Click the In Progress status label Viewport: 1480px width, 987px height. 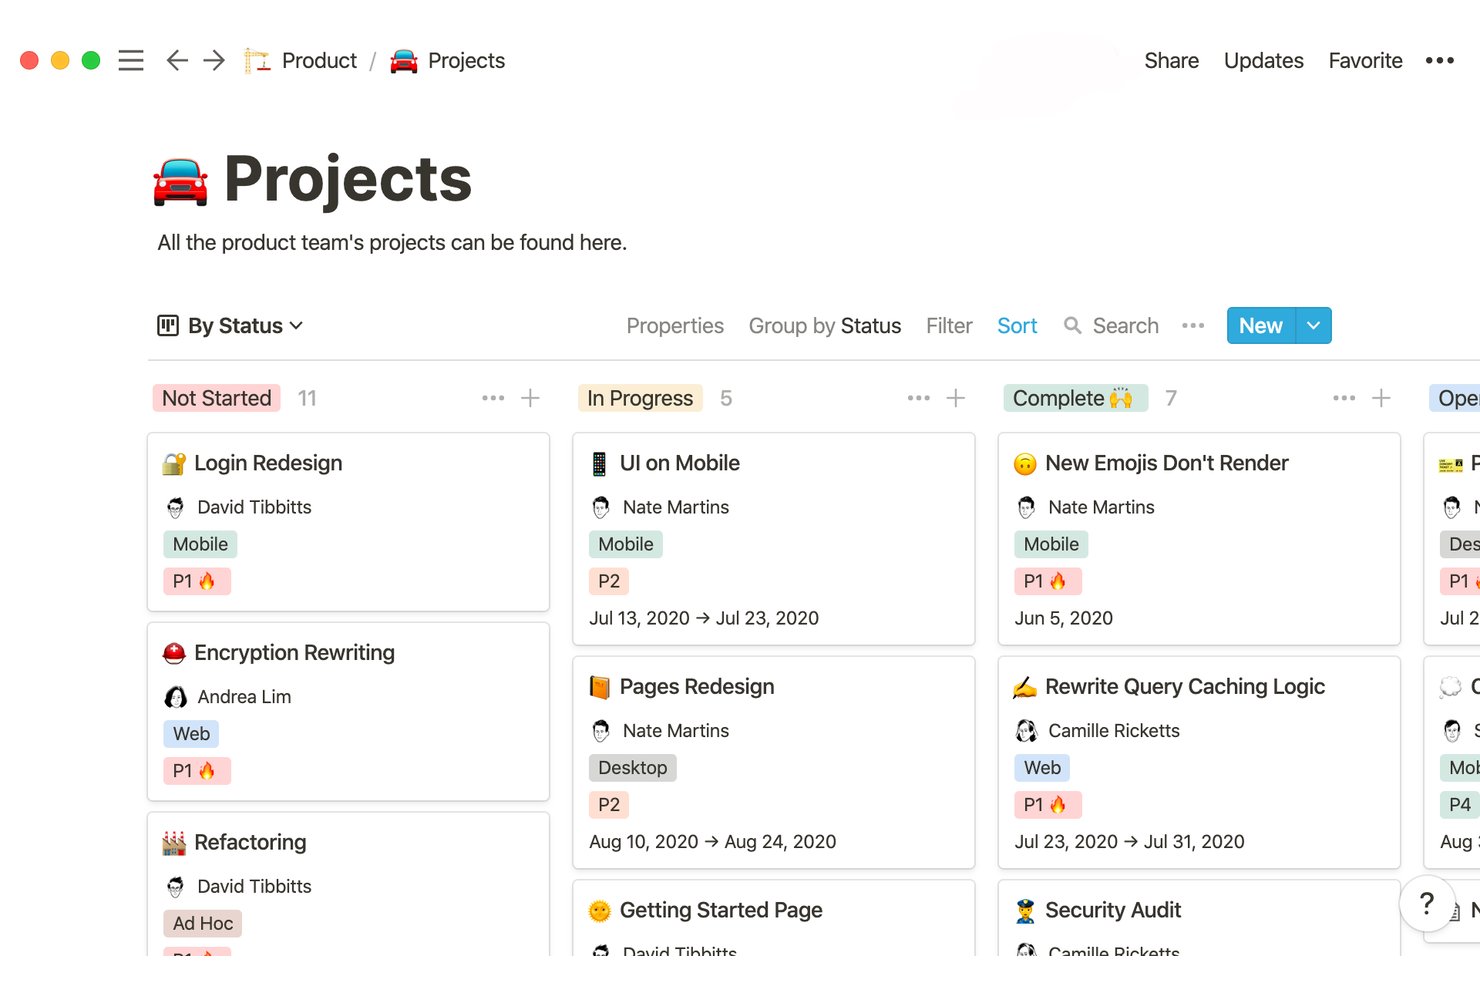click(640, 398)
